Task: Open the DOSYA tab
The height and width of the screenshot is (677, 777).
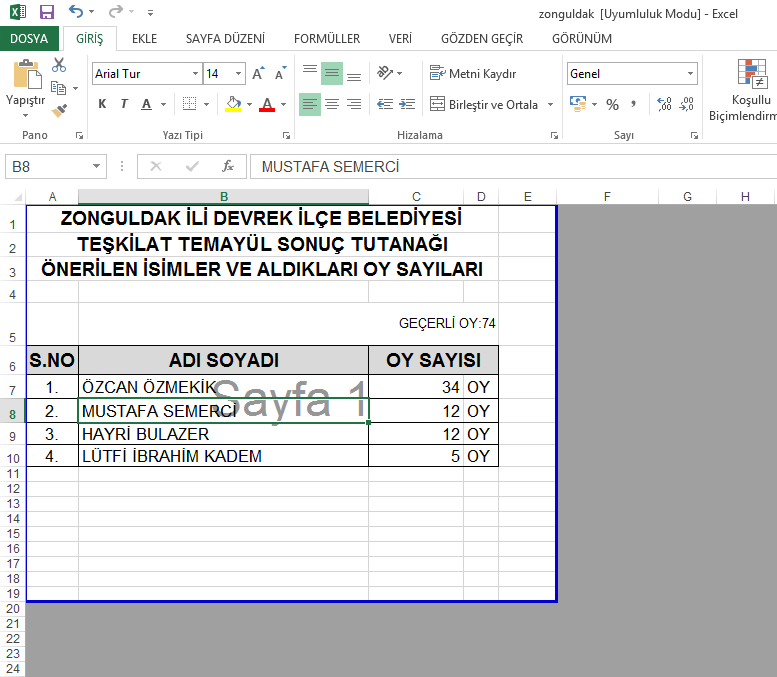Action: tap(29, 39)
